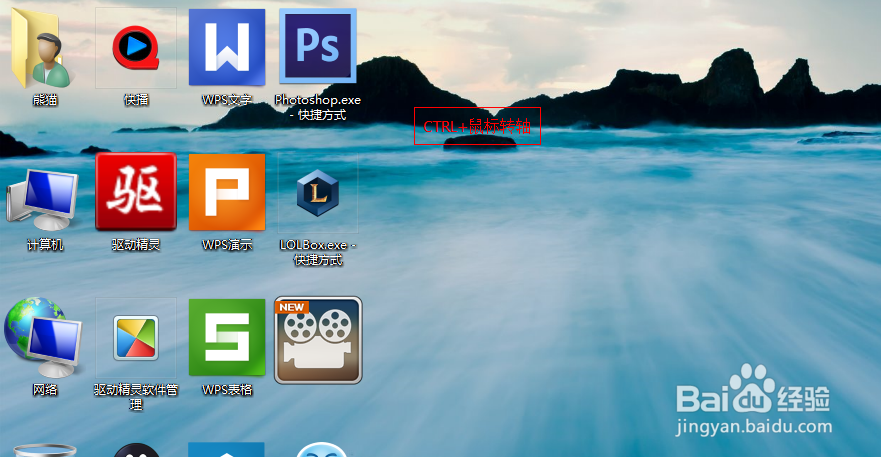Image resolution: width=881 pixels, height=457 pixels.
Task: Click the 熊猫 label text
Action: (45, 100)
